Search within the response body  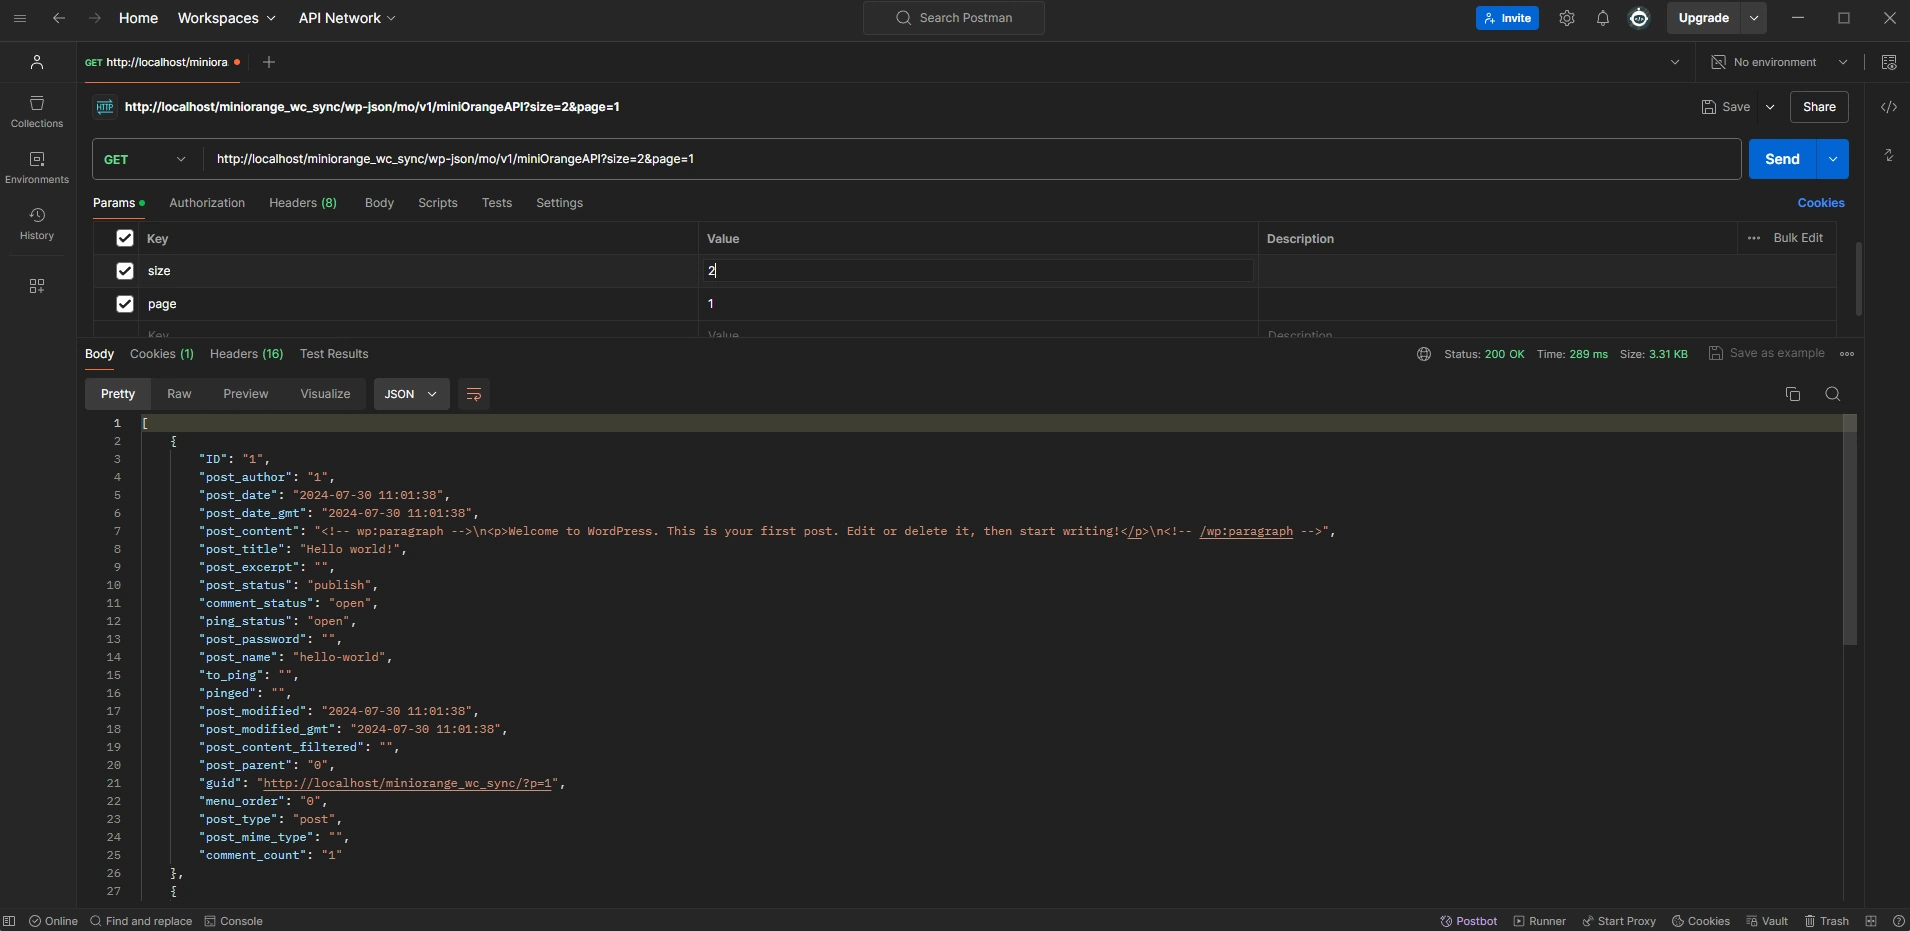[x=1833, y=394]
